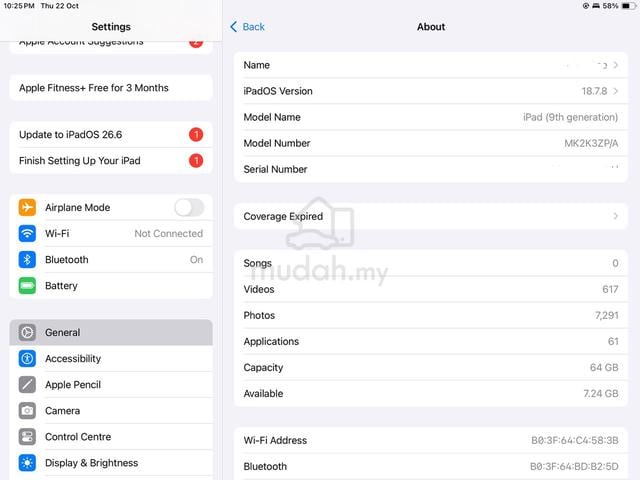The height and width of the screenshot is (480, 640).
Task: Tap red badge on Finish Setting Up
Action: [x=196, y=160]
